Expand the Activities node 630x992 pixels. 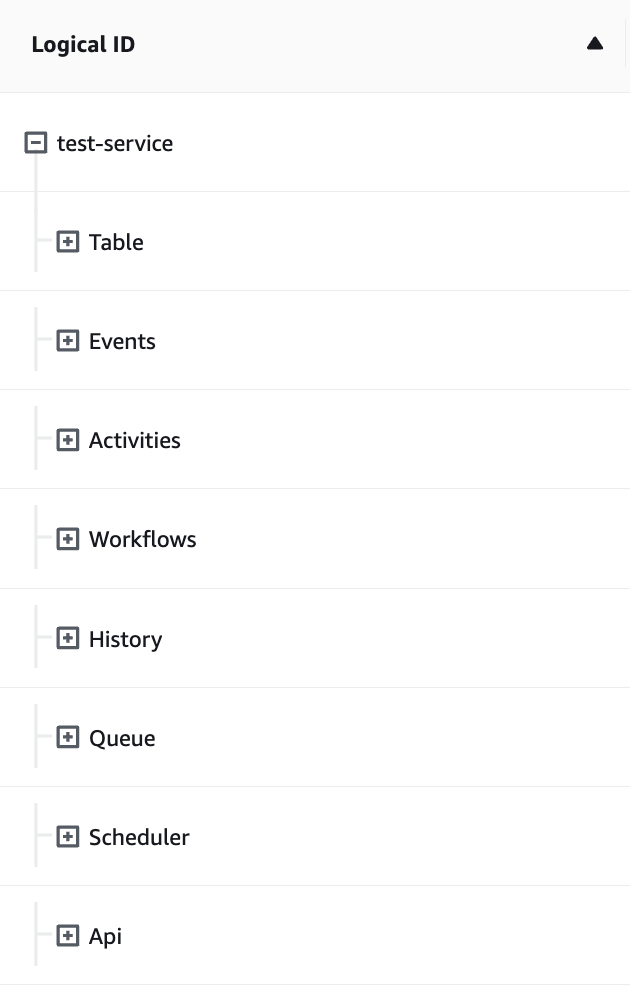click(67, 440)
